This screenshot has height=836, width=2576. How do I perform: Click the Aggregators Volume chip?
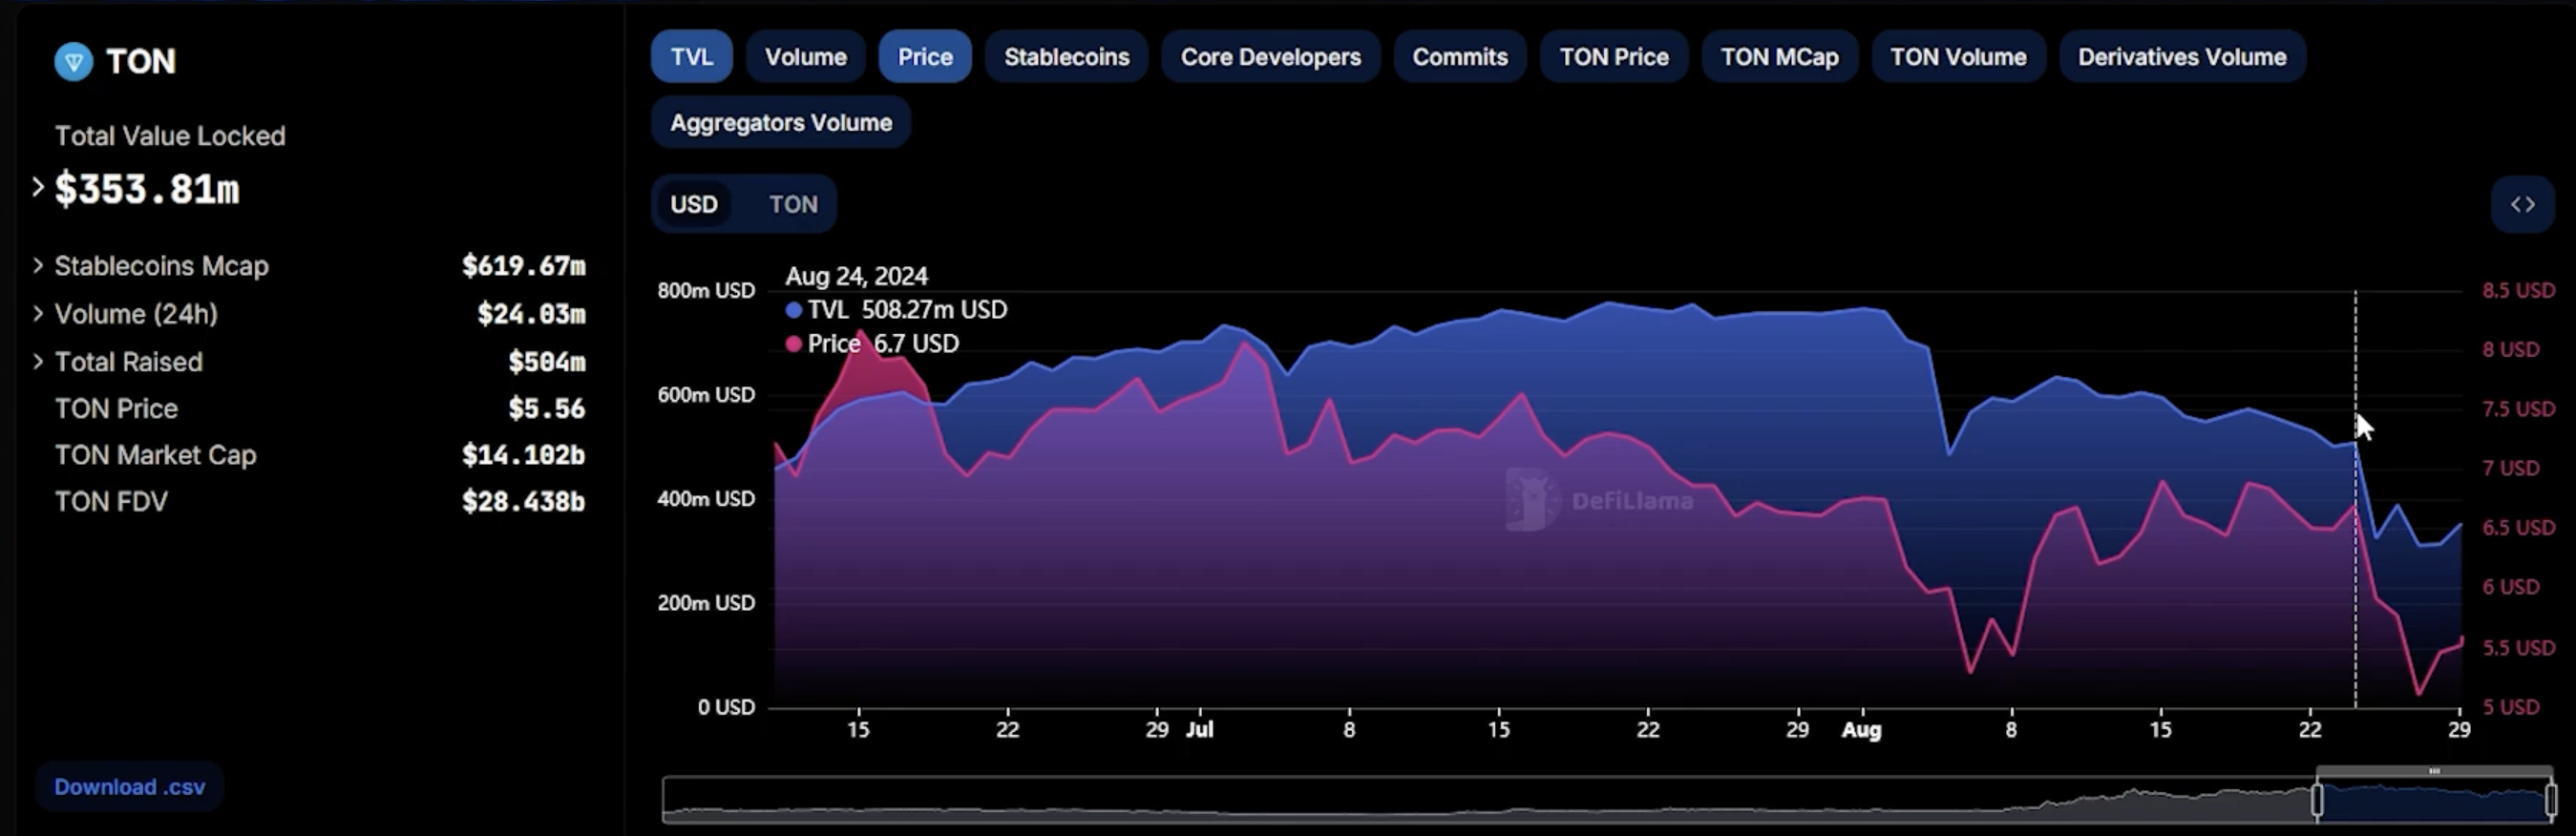click(781, 123)
